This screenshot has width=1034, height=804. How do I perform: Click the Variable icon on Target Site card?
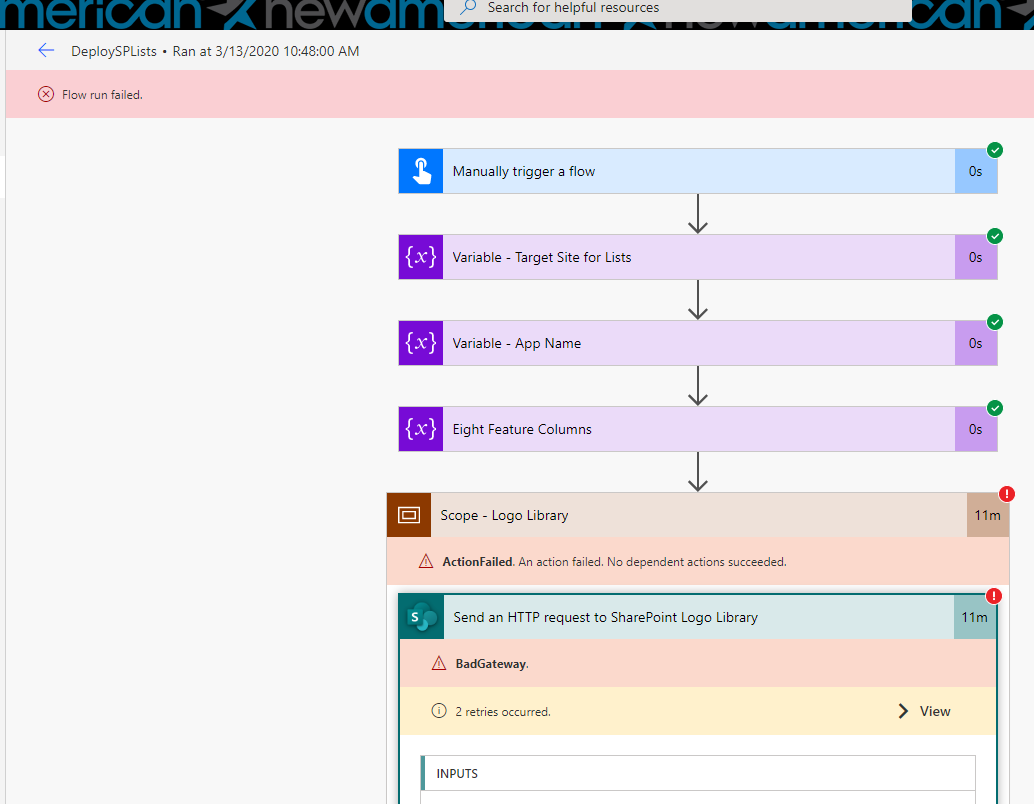(420, 257)
